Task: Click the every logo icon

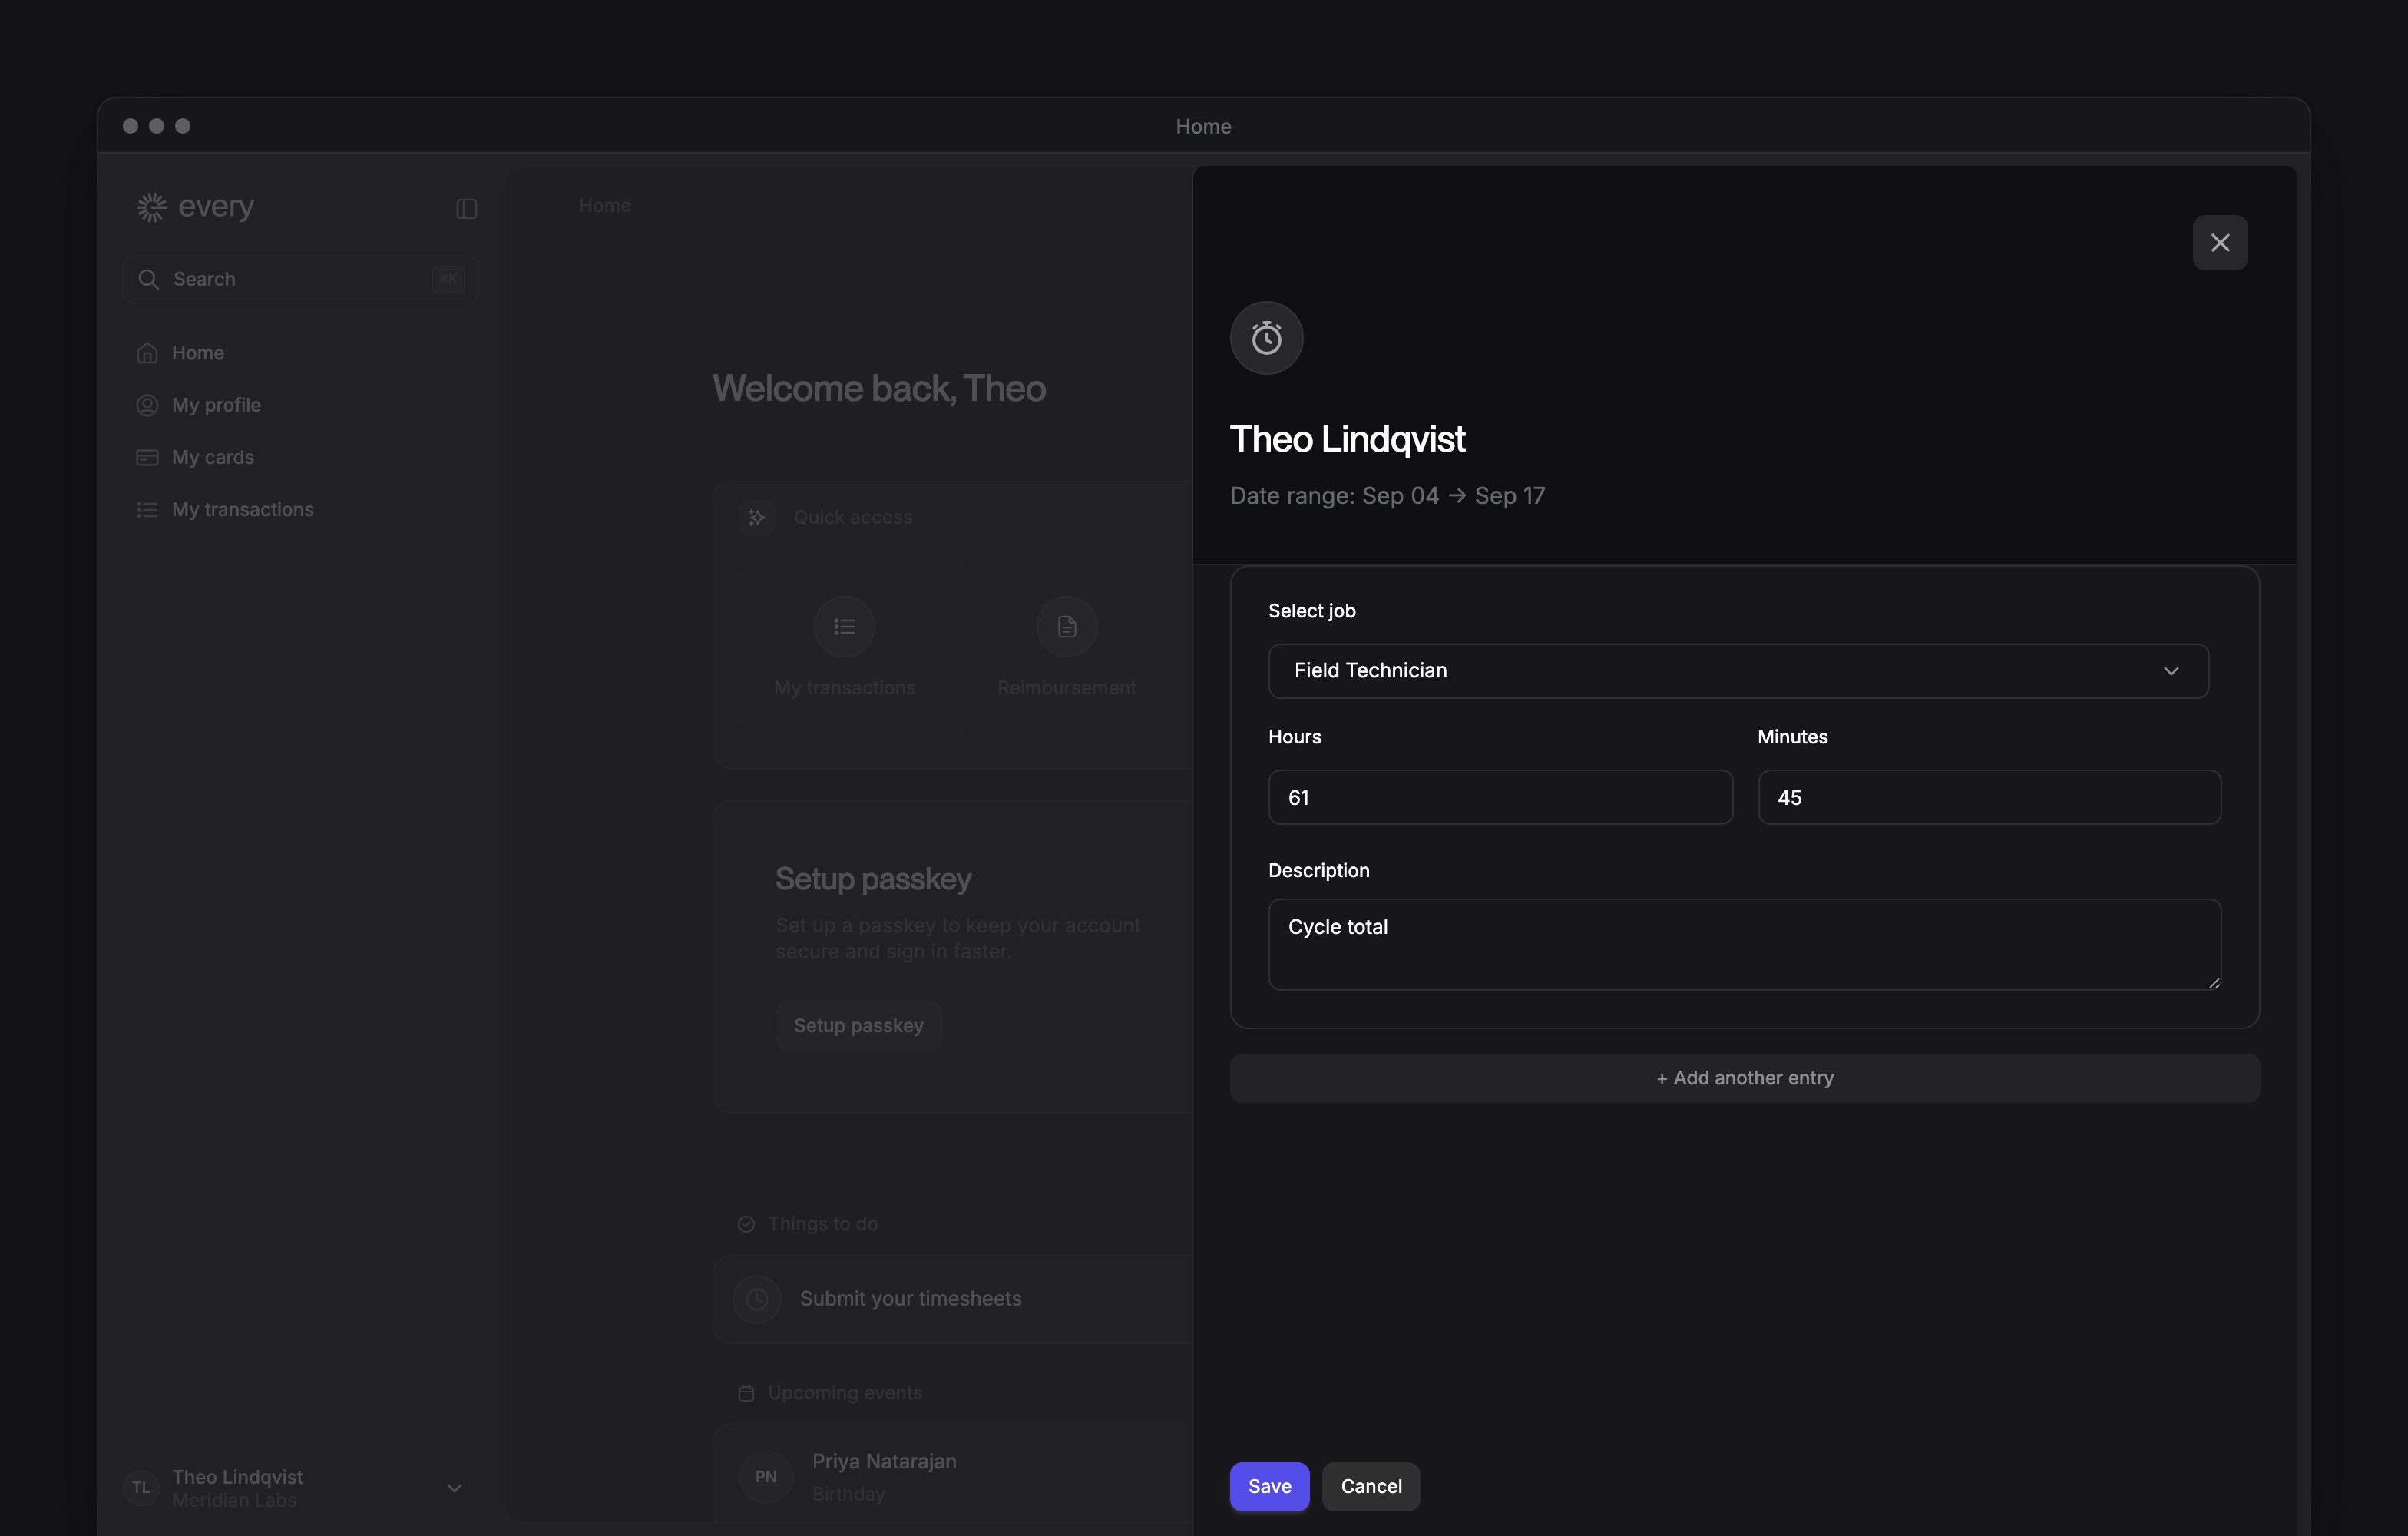Action: click(151, 207)
